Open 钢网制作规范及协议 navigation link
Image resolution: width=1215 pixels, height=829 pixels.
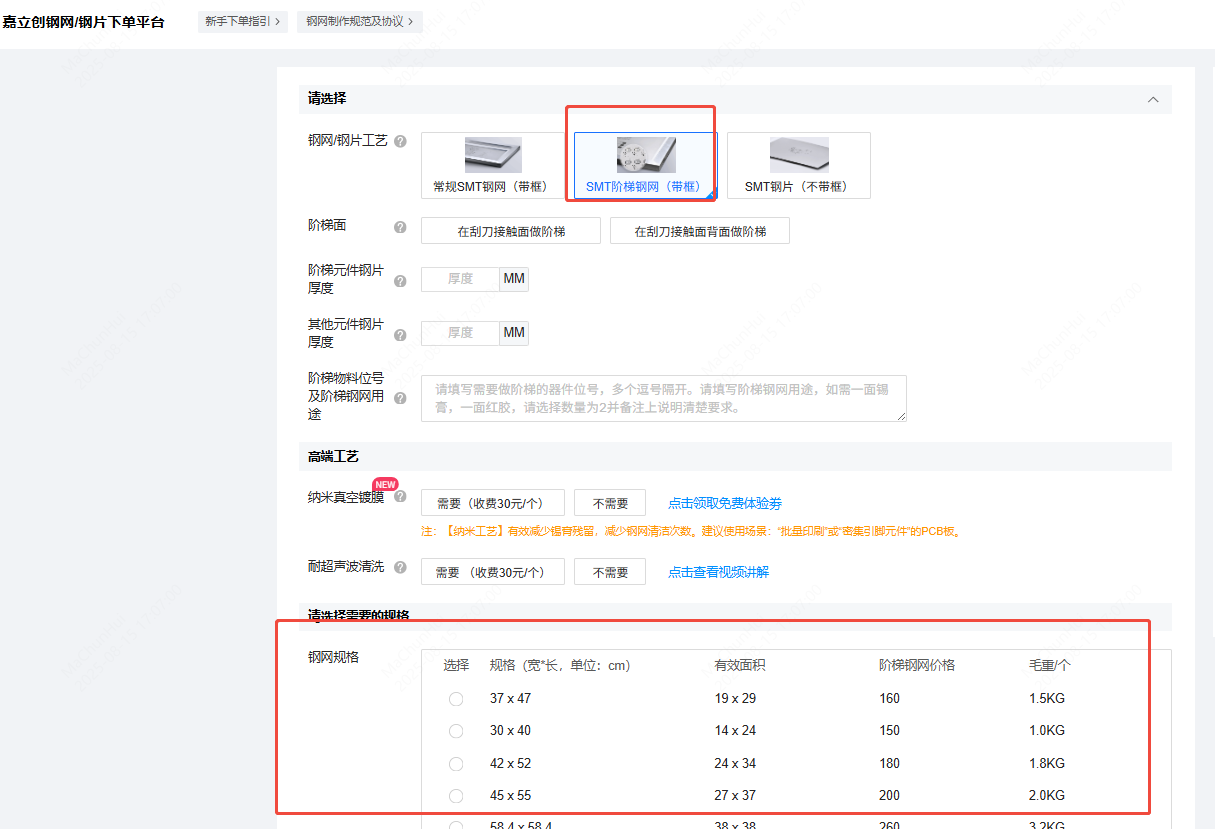pos(359,21)
